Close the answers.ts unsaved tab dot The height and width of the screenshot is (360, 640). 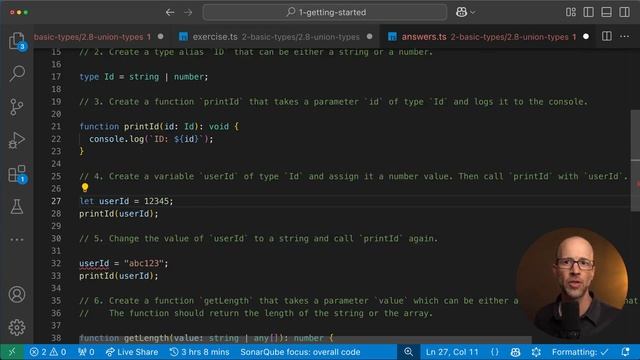click(586, 37)
